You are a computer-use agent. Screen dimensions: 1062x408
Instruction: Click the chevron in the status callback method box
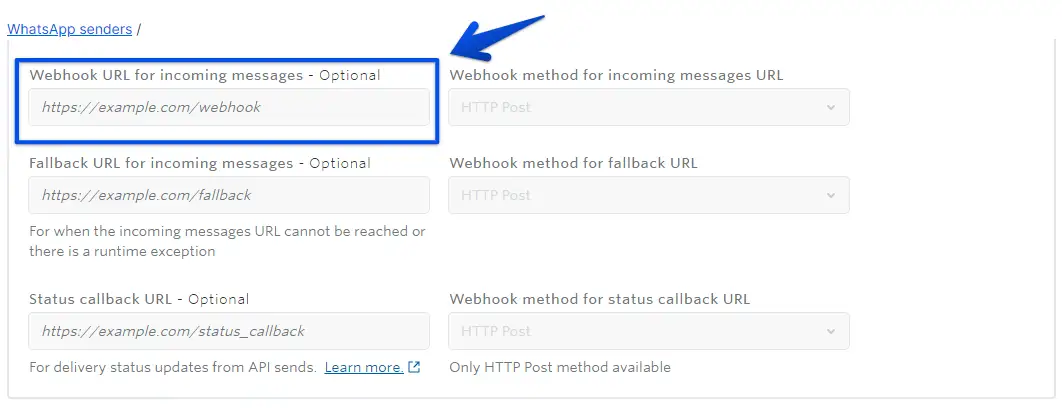(830, 332)
